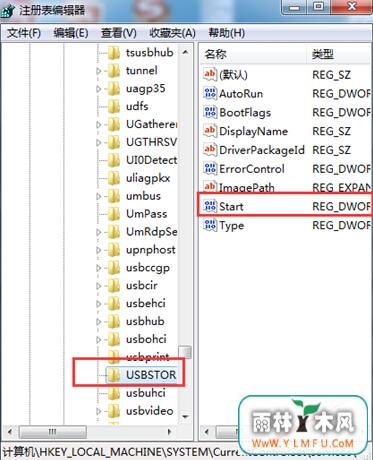Screen dimensions: 373x460
Task: Click the Start DWORD value icon
Action: pos(210,206)
